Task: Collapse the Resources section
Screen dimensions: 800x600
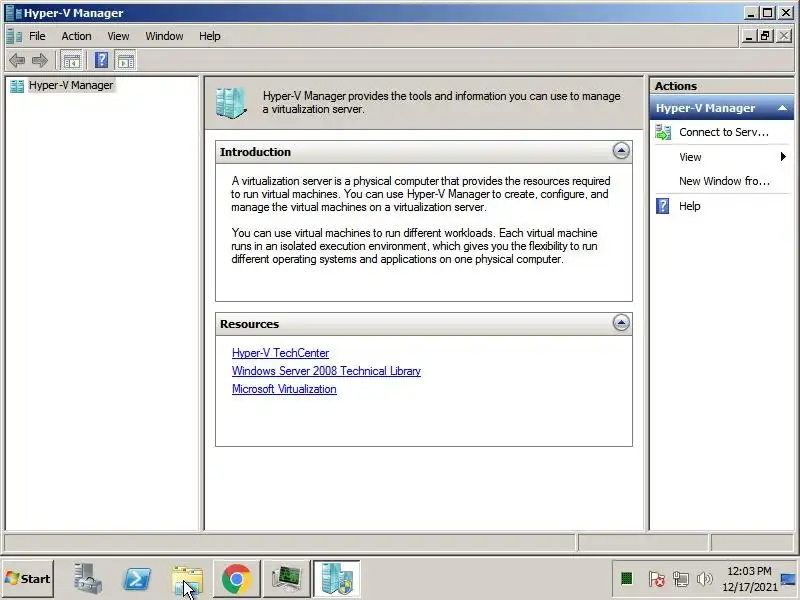Action: tap(621, 323)
